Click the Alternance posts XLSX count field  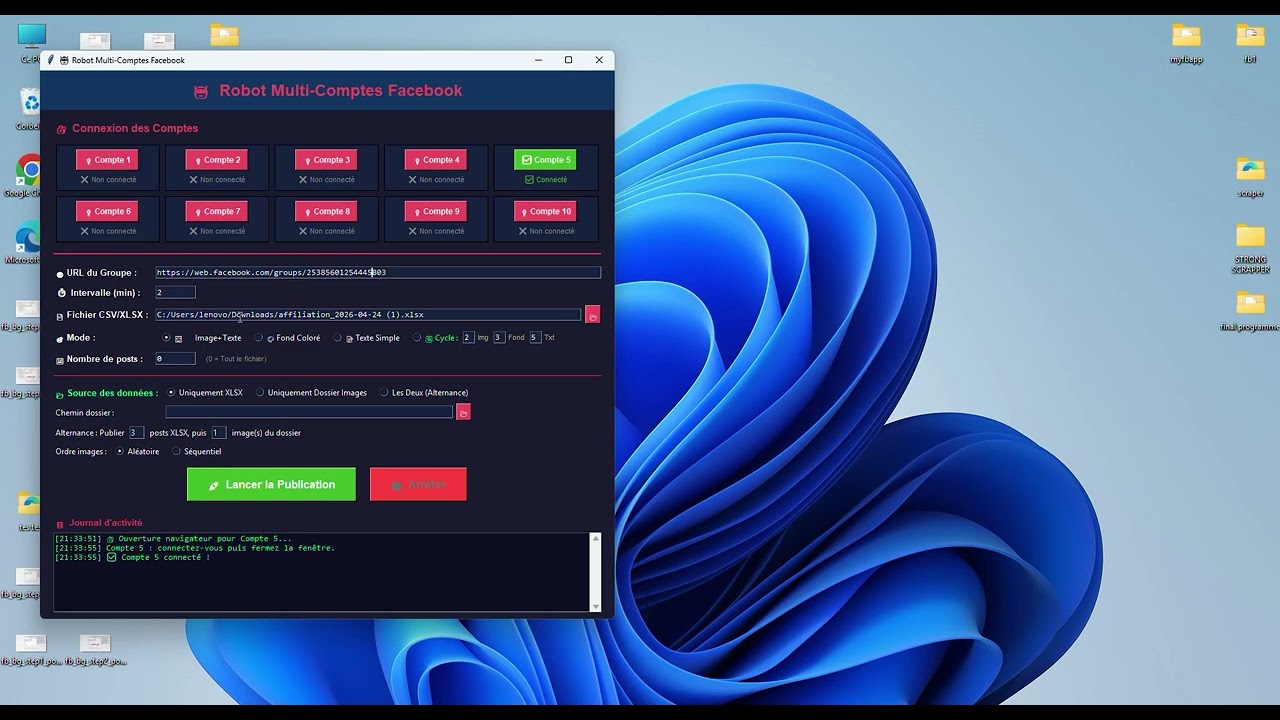[136, 433]
